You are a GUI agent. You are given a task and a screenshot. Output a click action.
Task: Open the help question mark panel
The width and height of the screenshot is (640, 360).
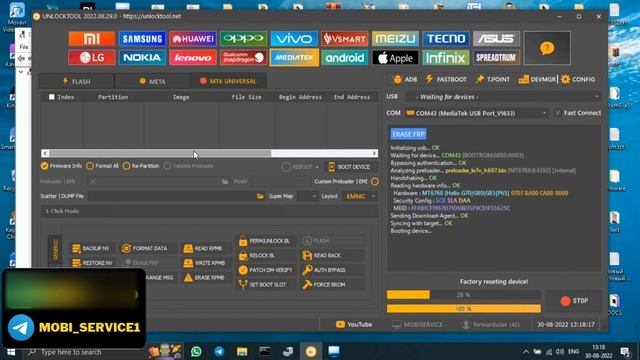pos(547,48)
